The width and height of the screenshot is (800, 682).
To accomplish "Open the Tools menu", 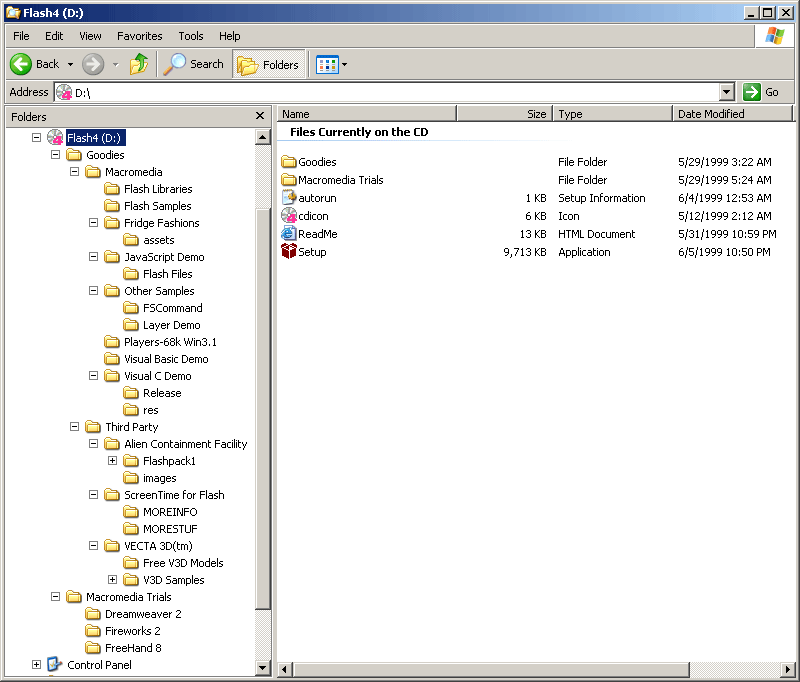I will point(191,36).
